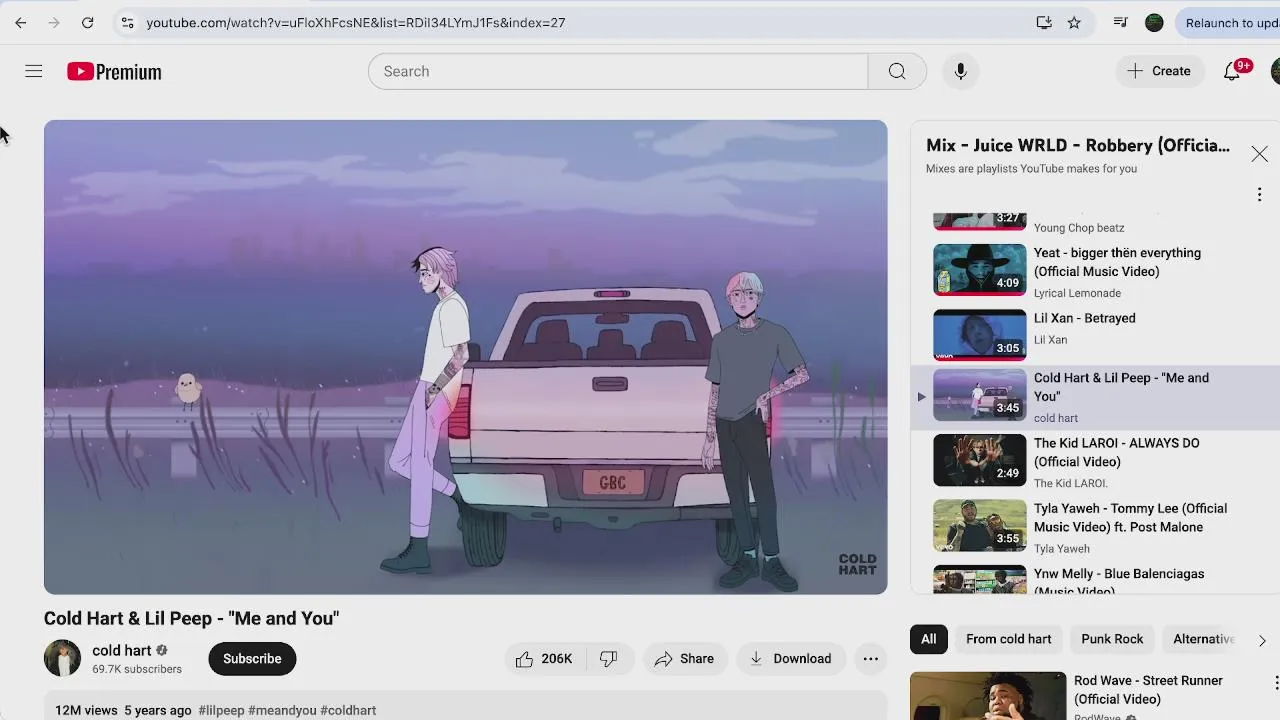Start voice search with microphone
Screen dimensions: 1280x720
click(x=960, y=71)
